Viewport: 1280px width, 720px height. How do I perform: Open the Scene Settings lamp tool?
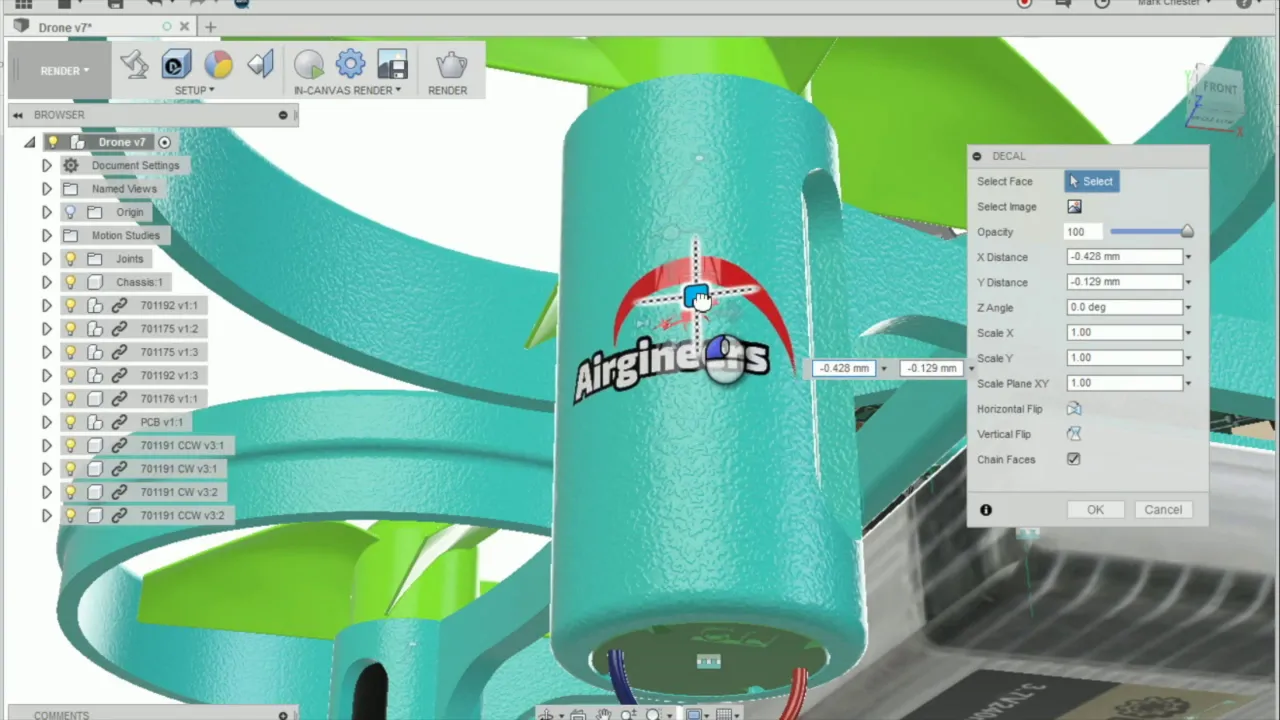click(x=134, y=65)
